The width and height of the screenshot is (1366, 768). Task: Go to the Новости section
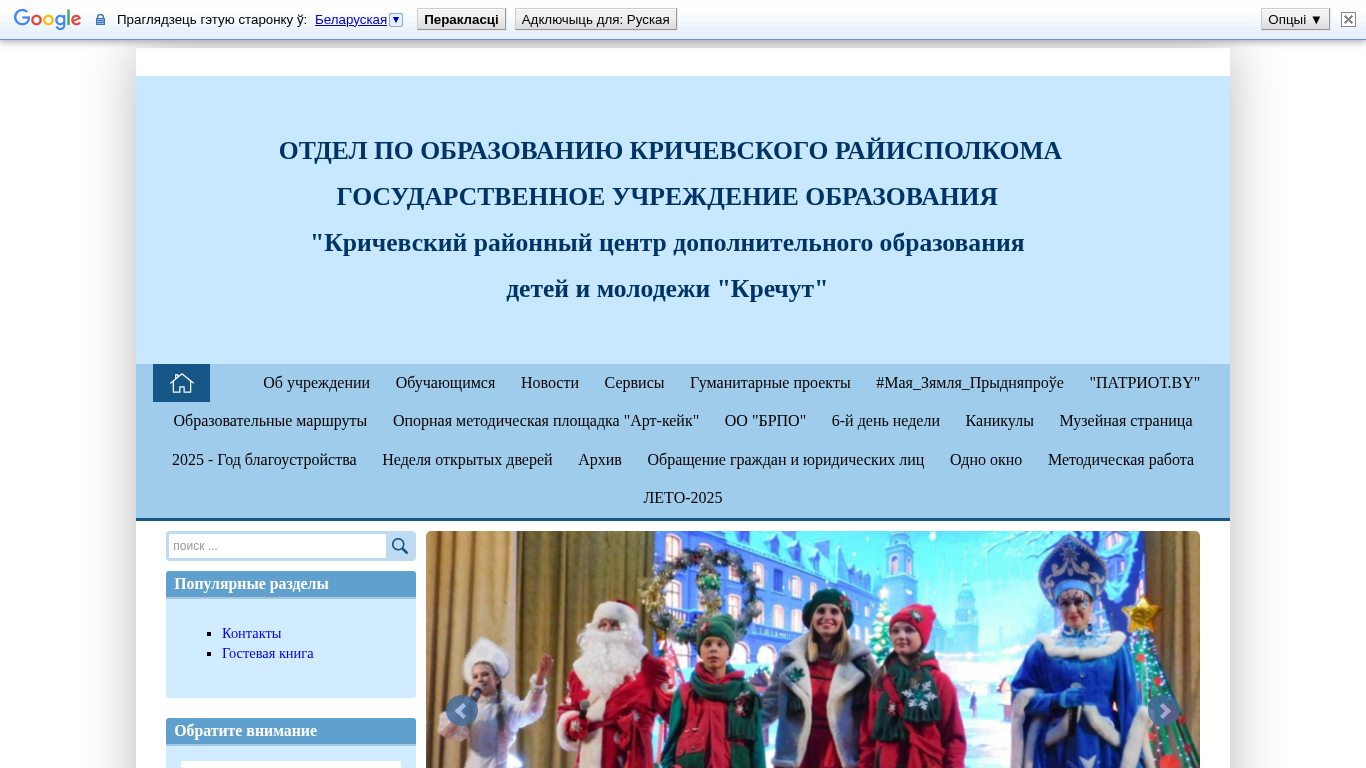[550, 383]
